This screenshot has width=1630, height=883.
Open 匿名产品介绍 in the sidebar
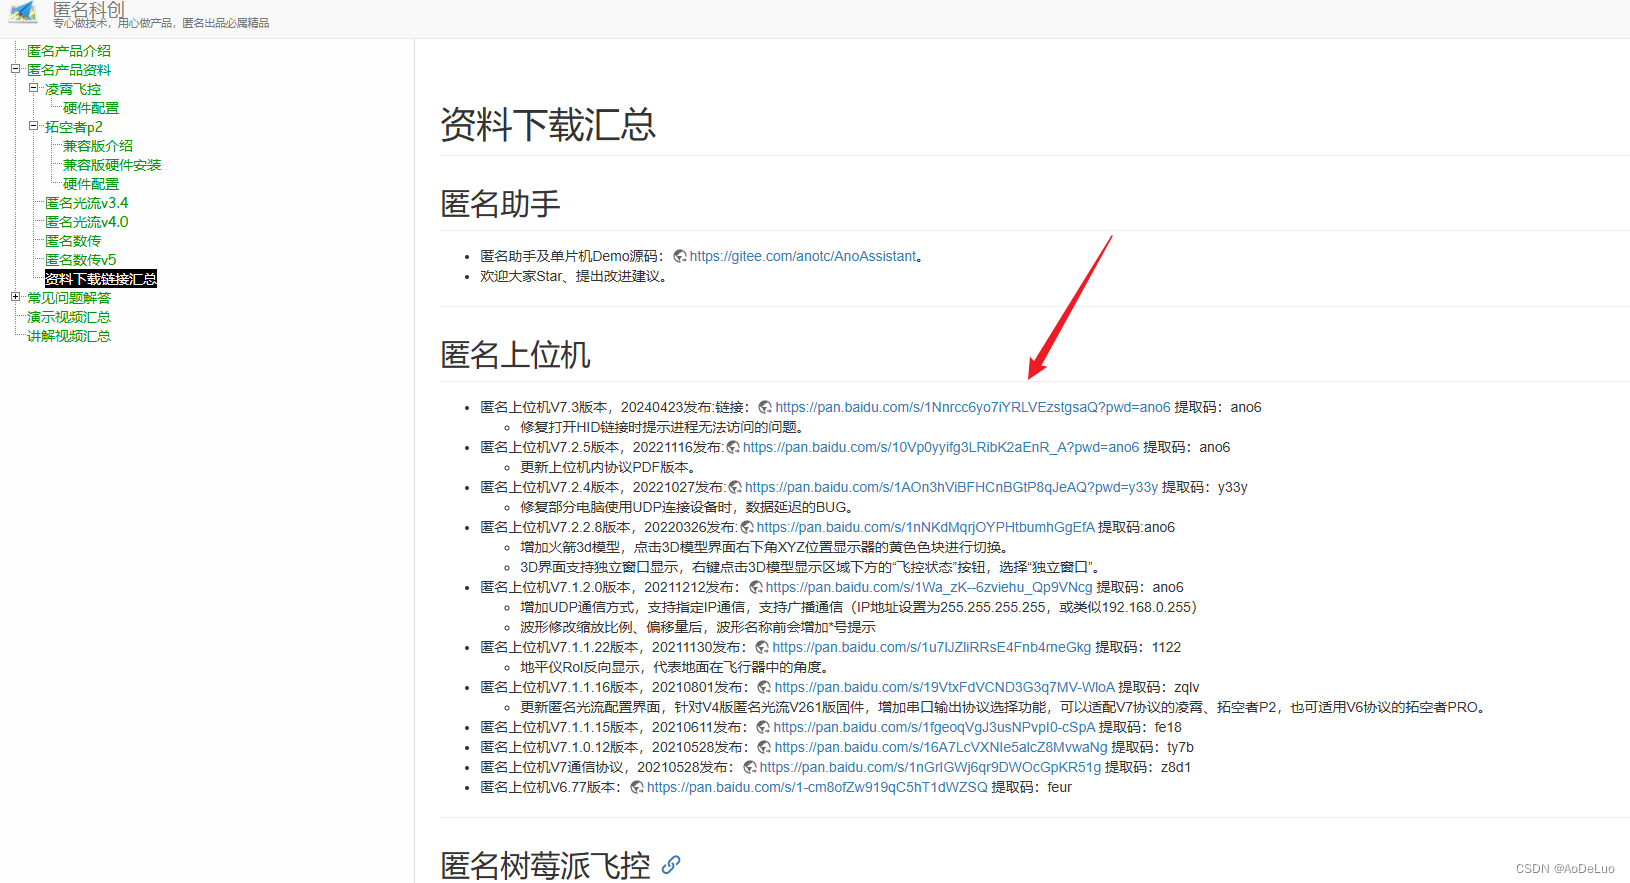tap(69, 51)
